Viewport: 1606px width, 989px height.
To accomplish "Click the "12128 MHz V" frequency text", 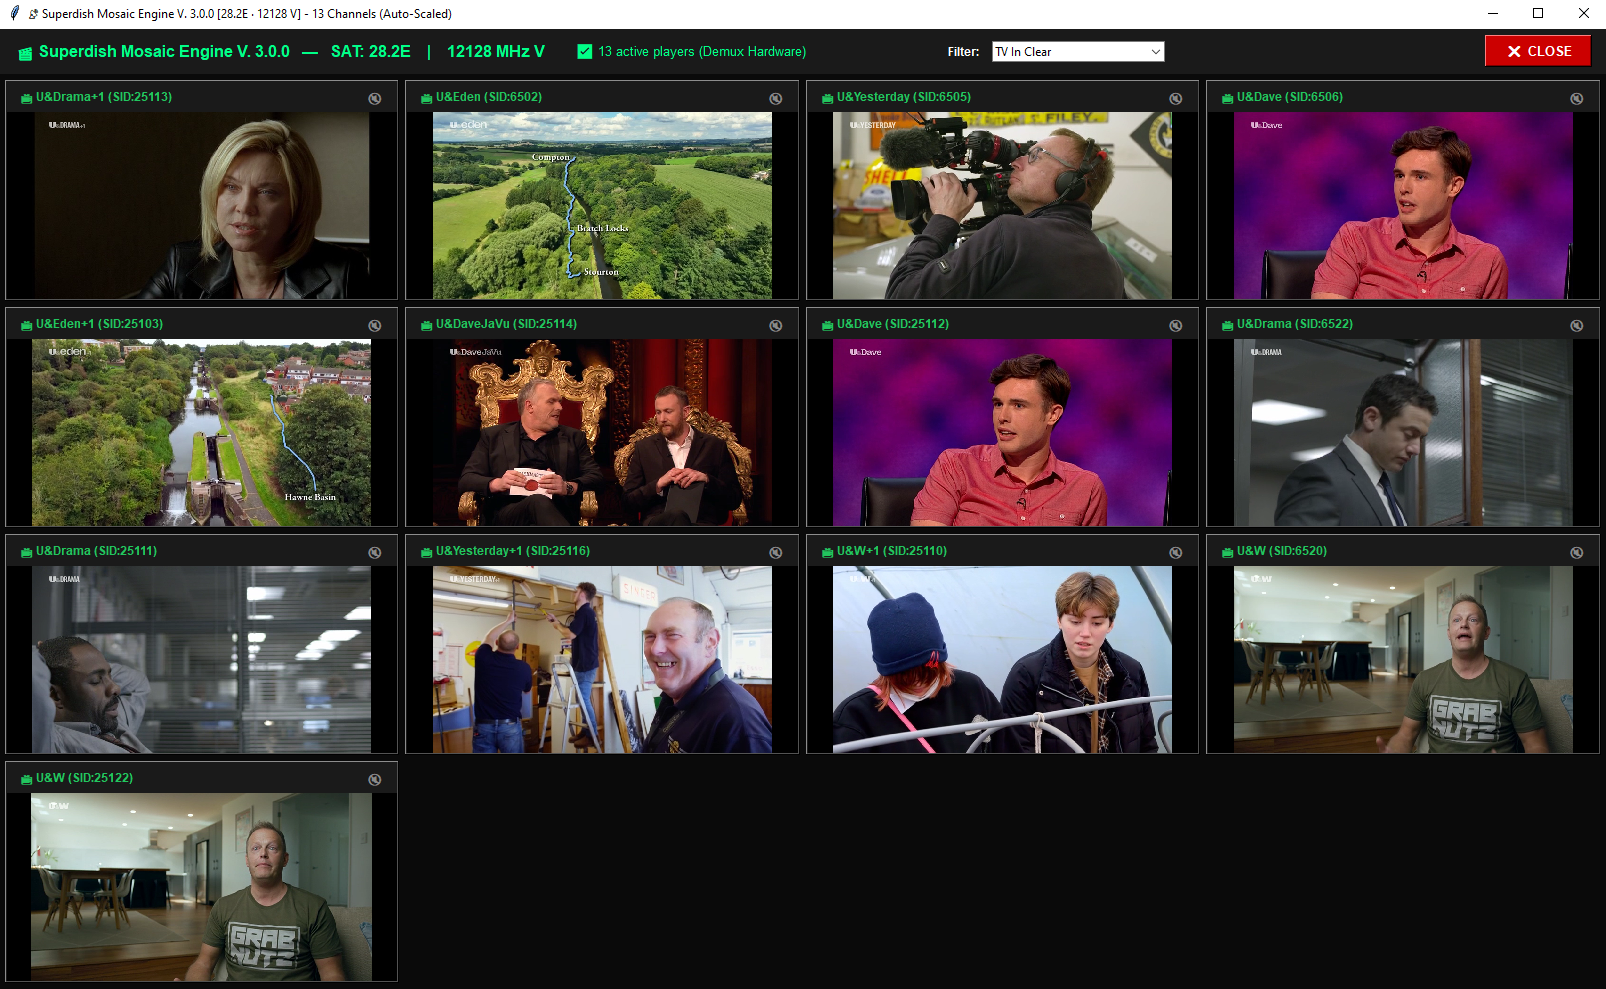I will pos(496,51).
